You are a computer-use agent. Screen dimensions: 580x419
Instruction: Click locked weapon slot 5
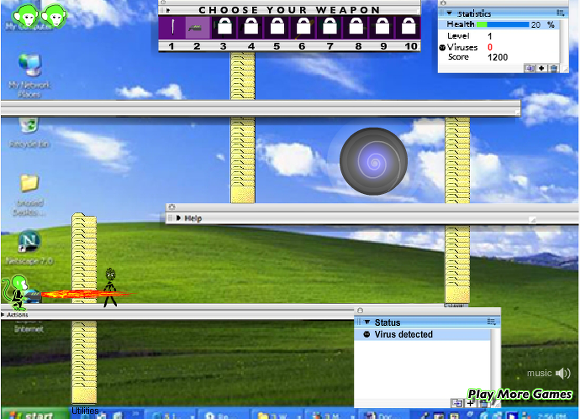click(x=277, y=27)
